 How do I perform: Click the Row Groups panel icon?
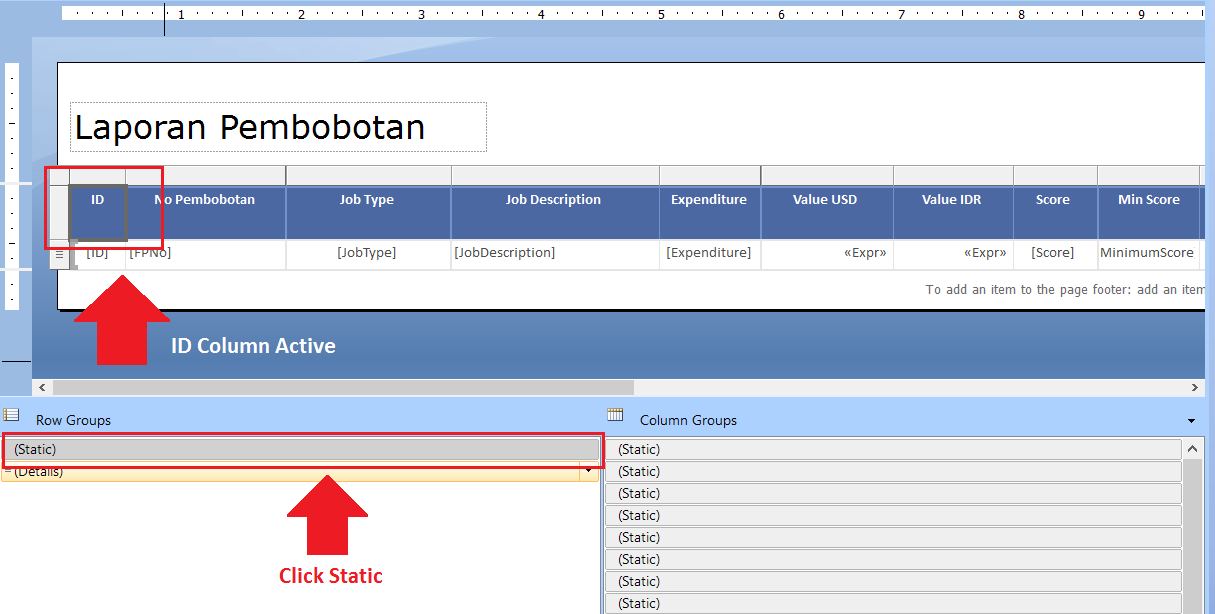(11, 414)
